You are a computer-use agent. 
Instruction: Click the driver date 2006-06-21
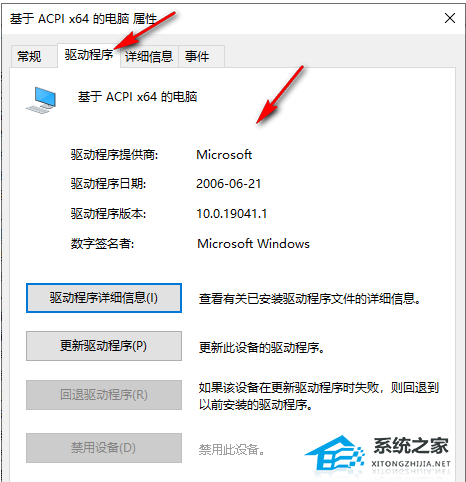(229, 184)
